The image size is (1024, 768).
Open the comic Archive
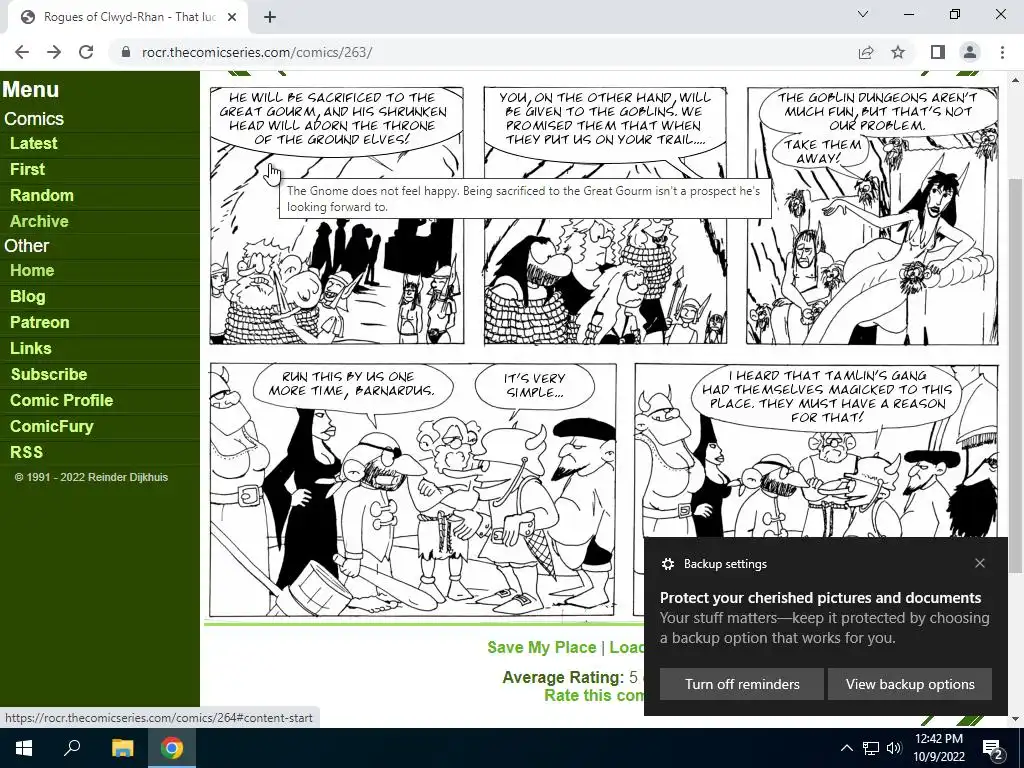[x=39, y=221]
